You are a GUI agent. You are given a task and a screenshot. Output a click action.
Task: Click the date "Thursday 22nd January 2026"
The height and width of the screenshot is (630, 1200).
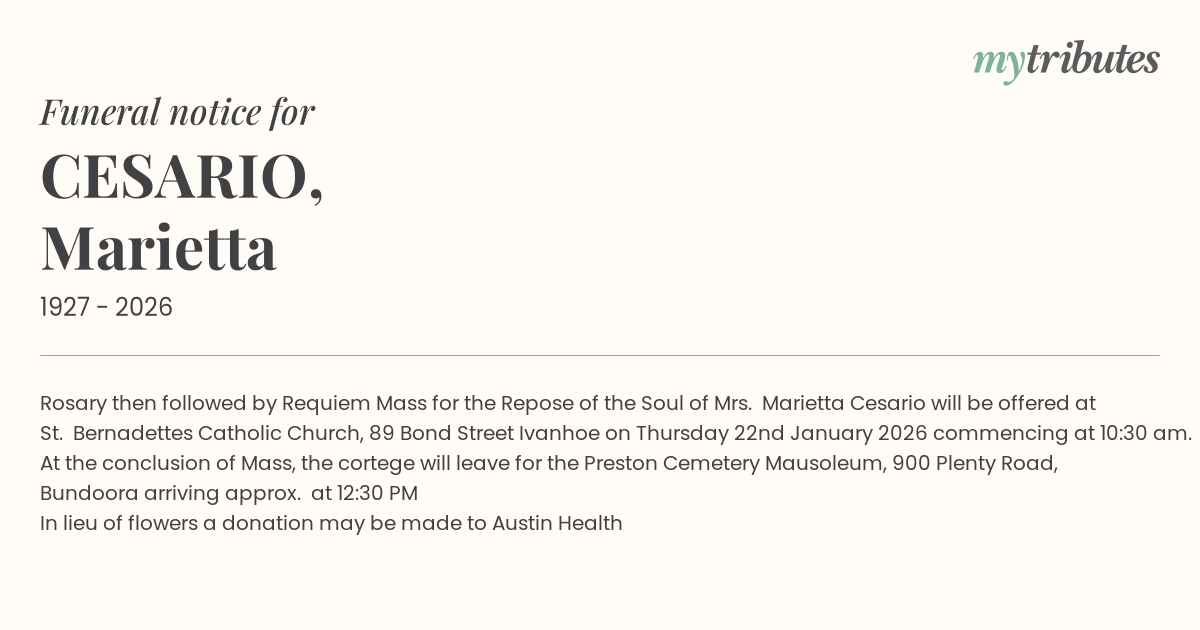(781, 434)
